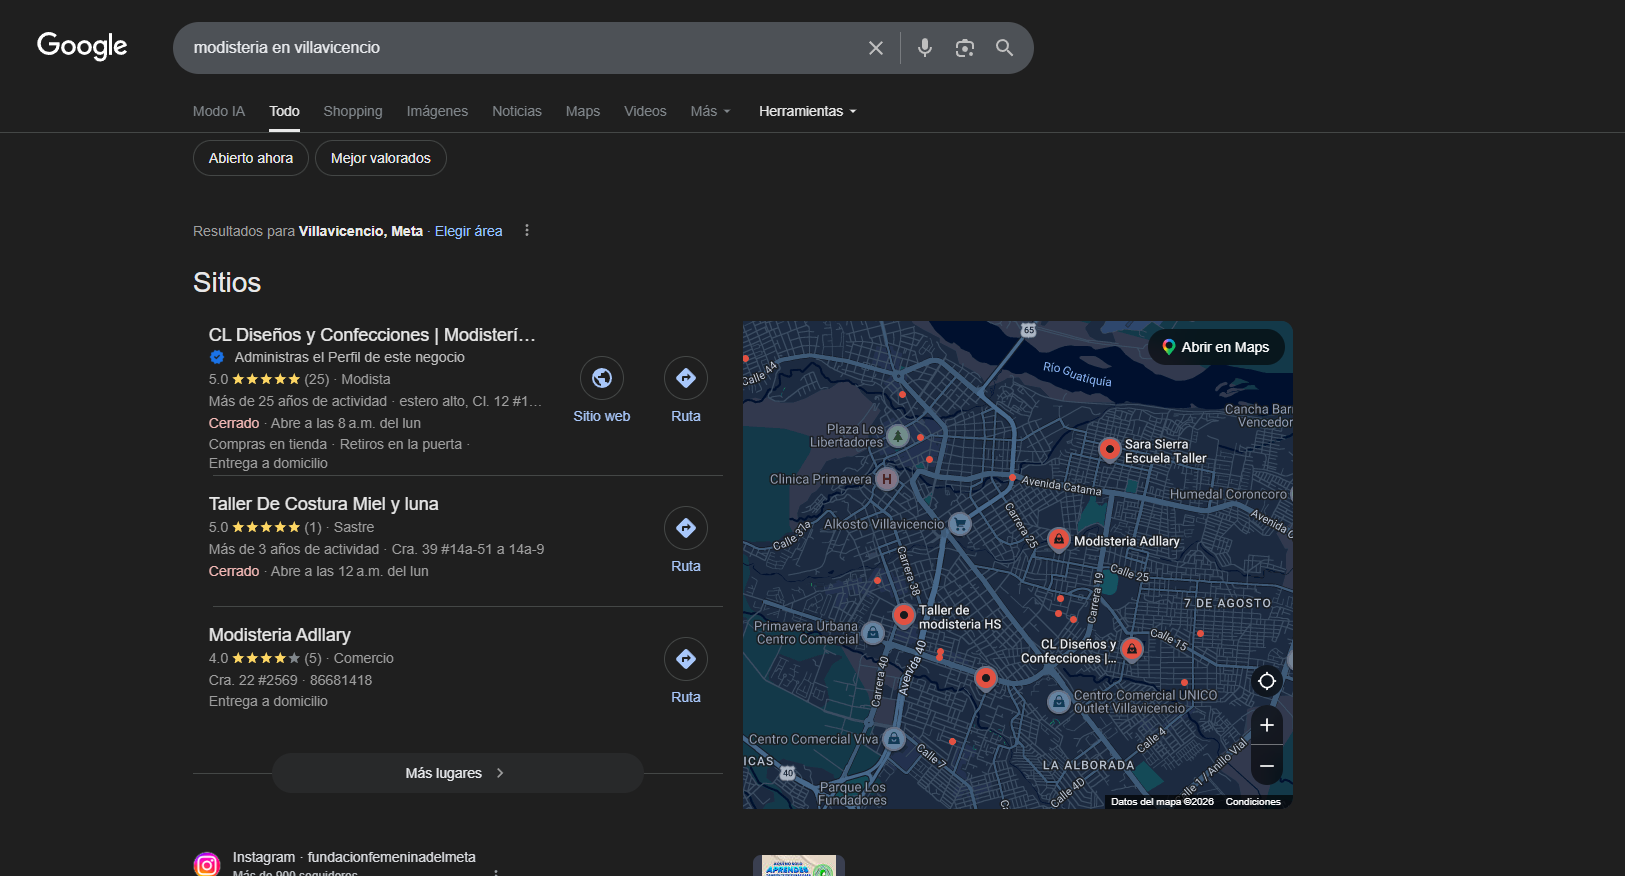Expand Más lugares list

[457, 773]
